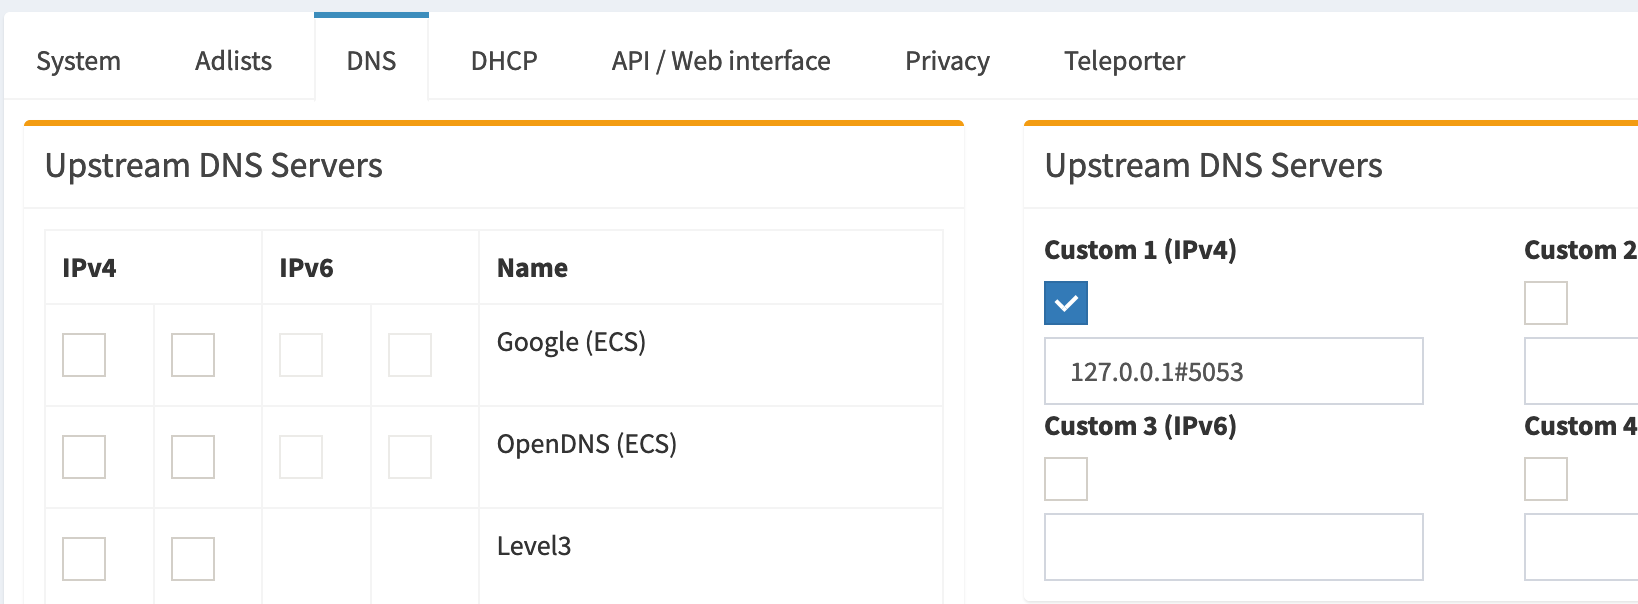Open the System settings tab
The width and height of the screenshot is (1638, 604).
click(78, 61)
